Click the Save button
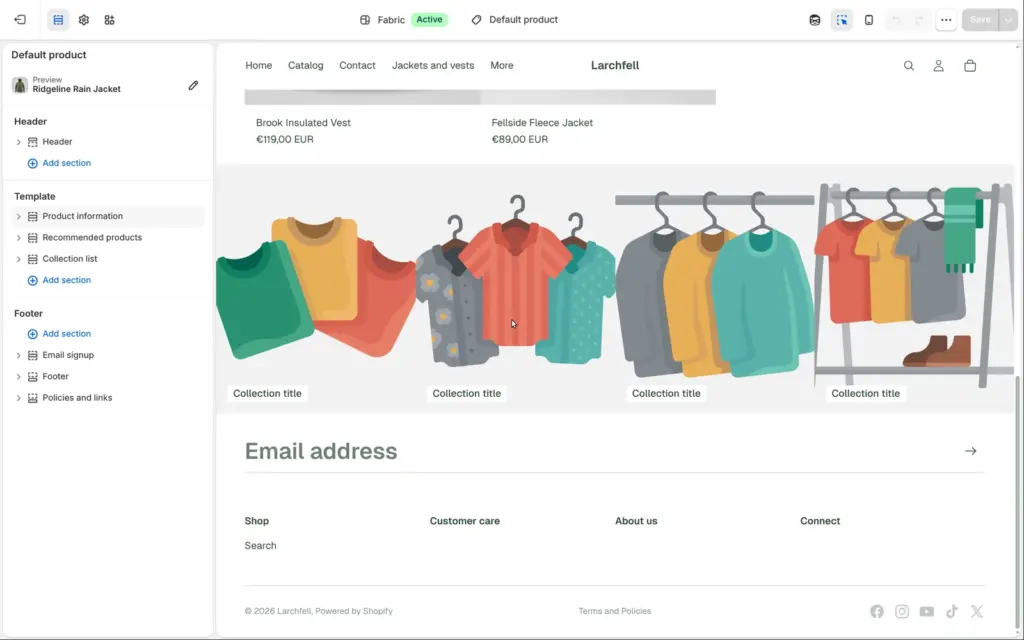Image resolution: width=1024 pixels, height=640 pixels. tap(980, 20)
